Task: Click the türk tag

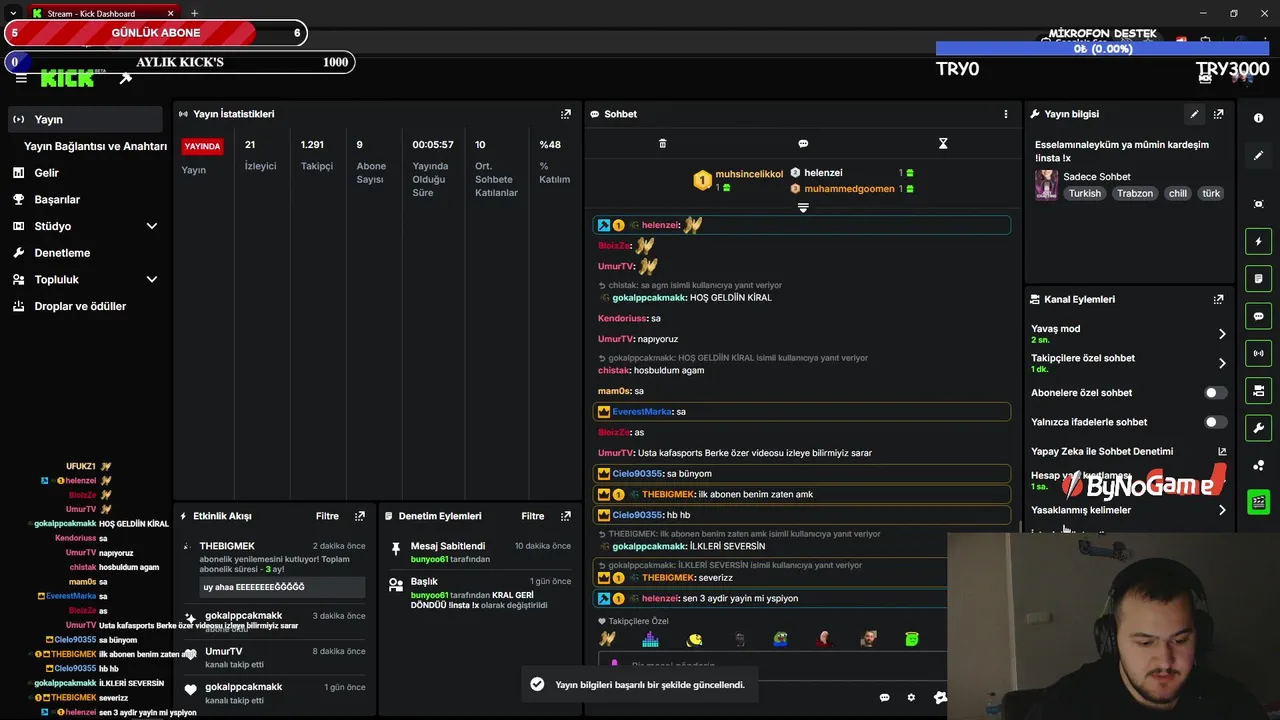Action: tap(1211, 194)
